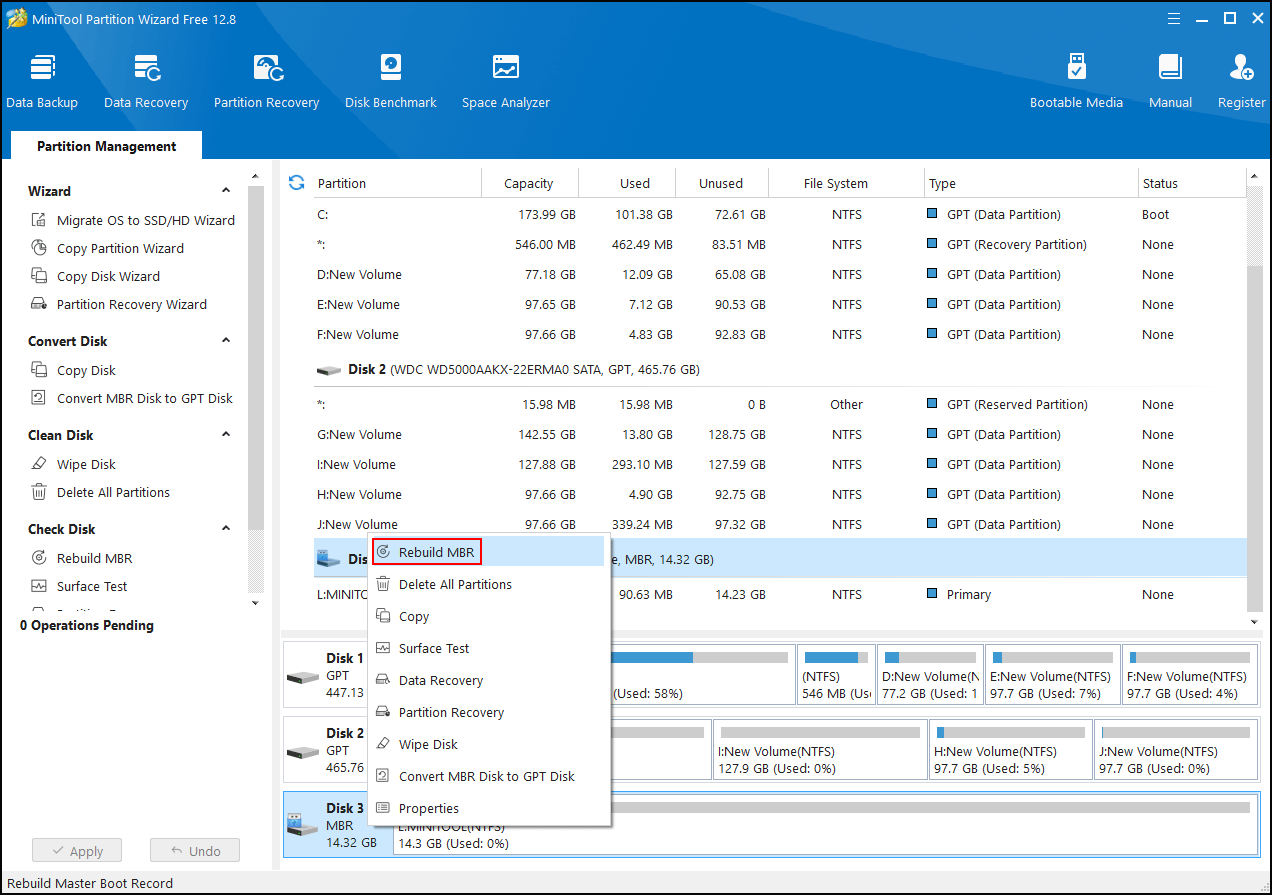Viewport: 1272px width, 895px height.
Task: Collapse the Check Disk section
Action: 226,529
